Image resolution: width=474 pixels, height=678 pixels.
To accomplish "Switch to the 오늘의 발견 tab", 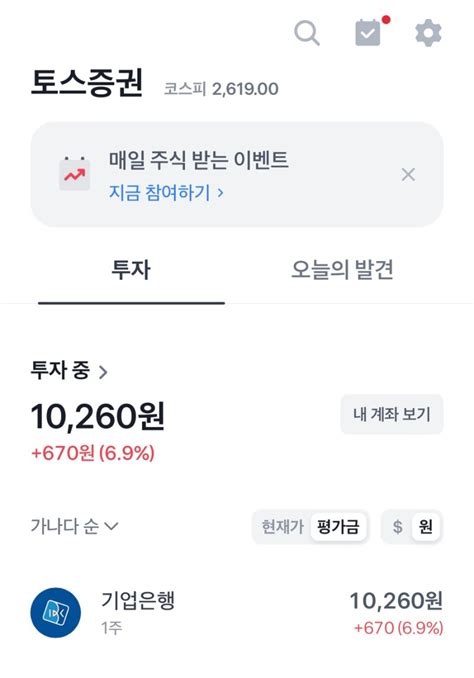I will point(342,270).
